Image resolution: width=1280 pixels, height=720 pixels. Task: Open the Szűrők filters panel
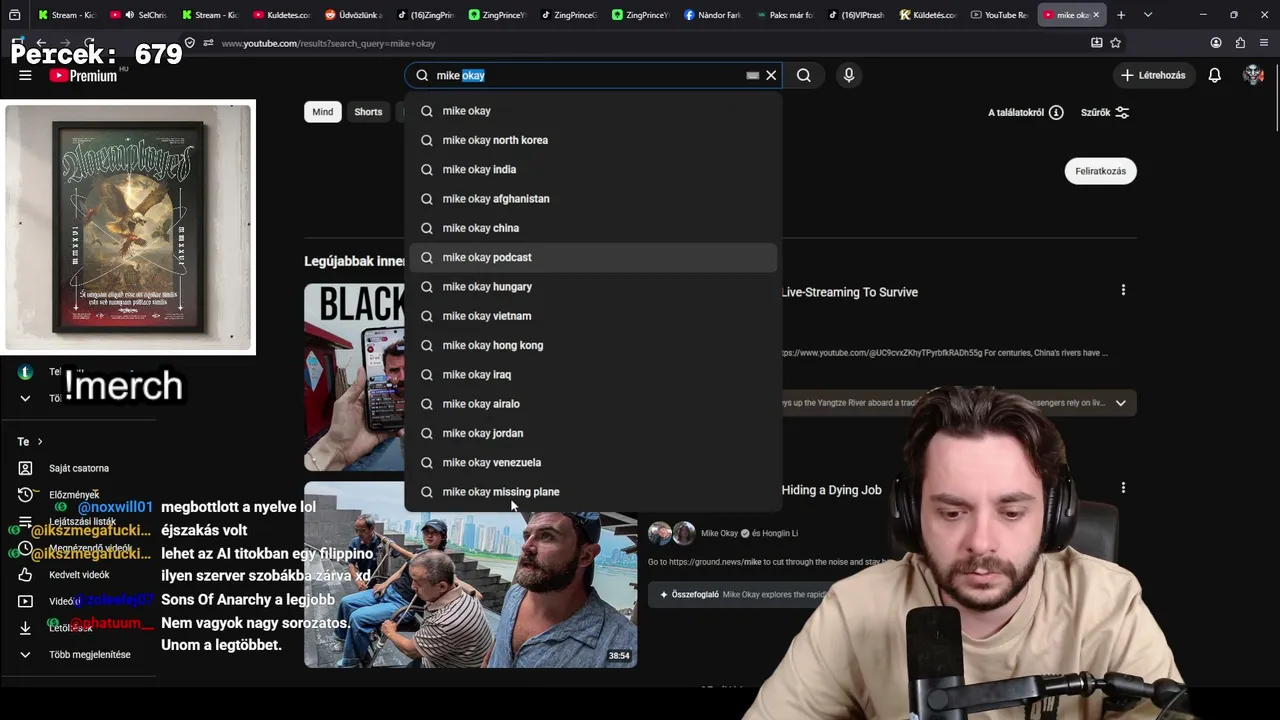[1105, 112]
